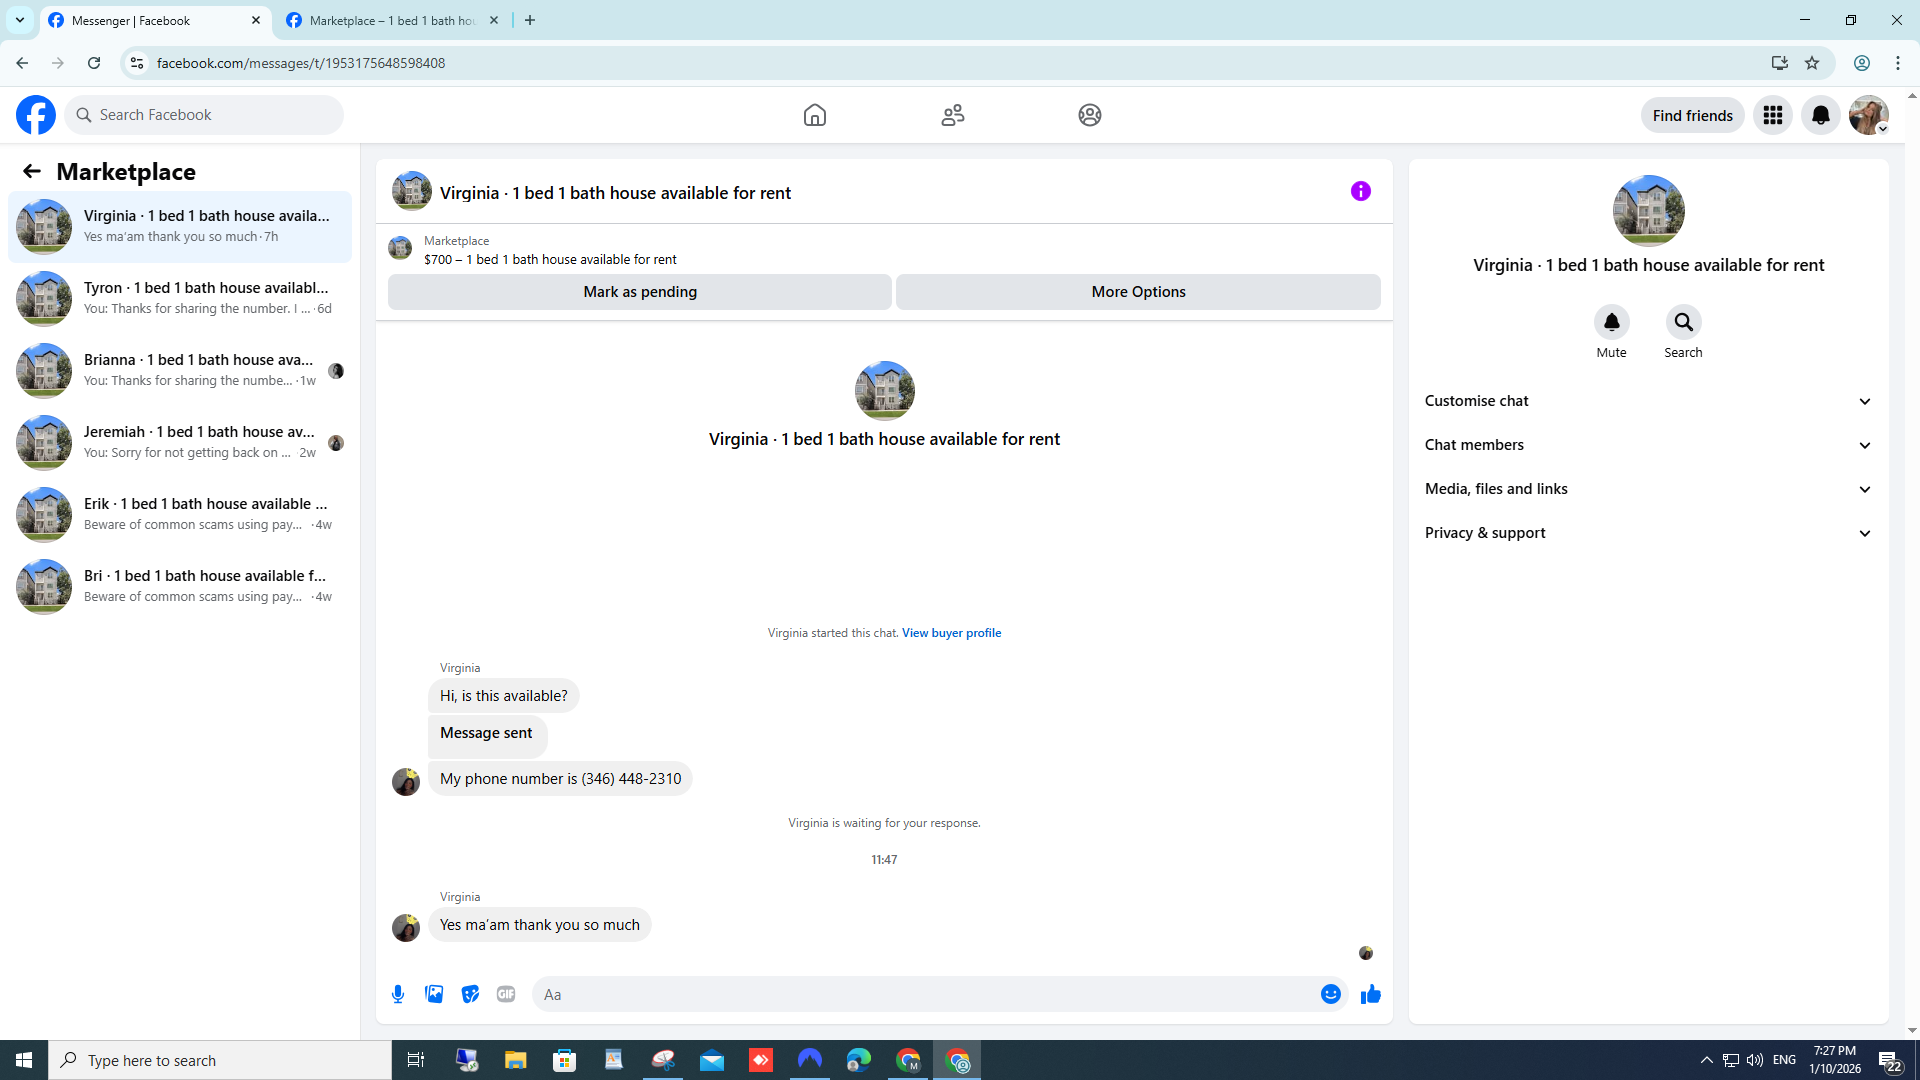Open View buyer profile link
This screenshot has width=1920, height=1080.
(951, 633)
